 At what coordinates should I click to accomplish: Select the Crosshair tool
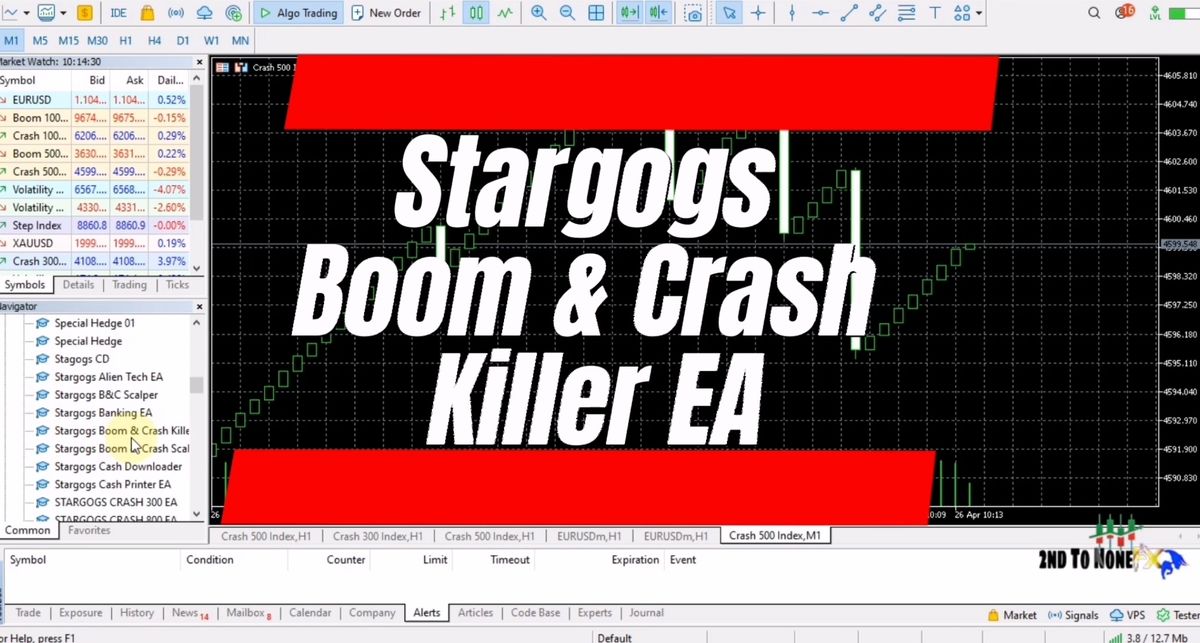758,13
